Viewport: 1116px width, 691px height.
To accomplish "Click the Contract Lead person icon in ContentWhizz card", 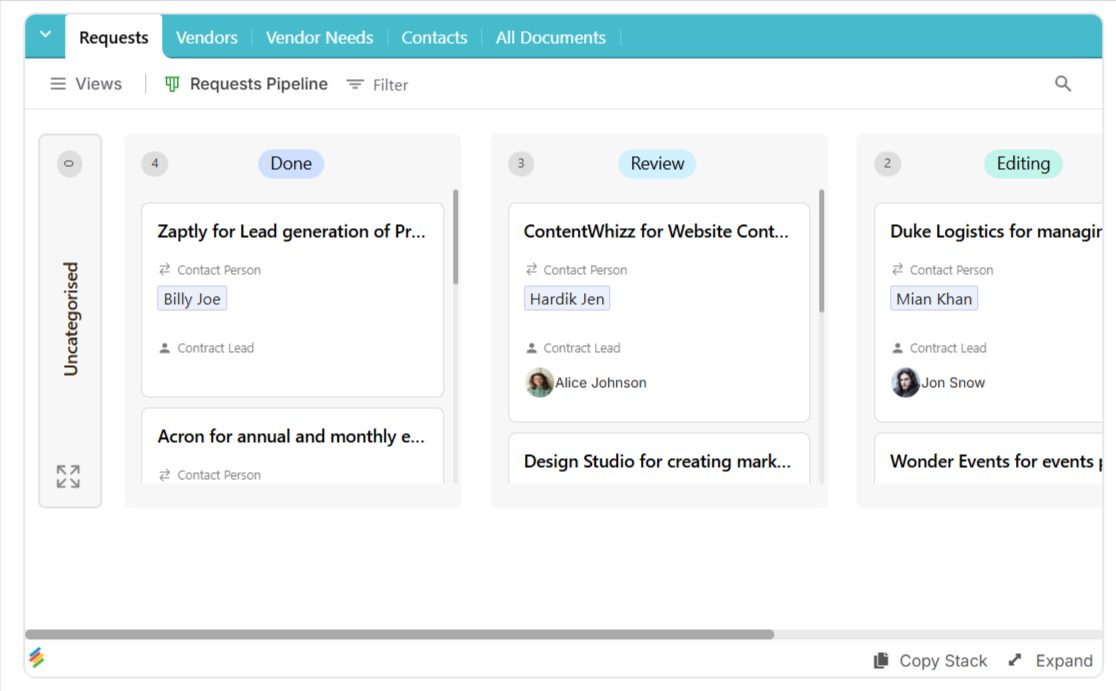I will pyautogui.click(x=531, y=348).
